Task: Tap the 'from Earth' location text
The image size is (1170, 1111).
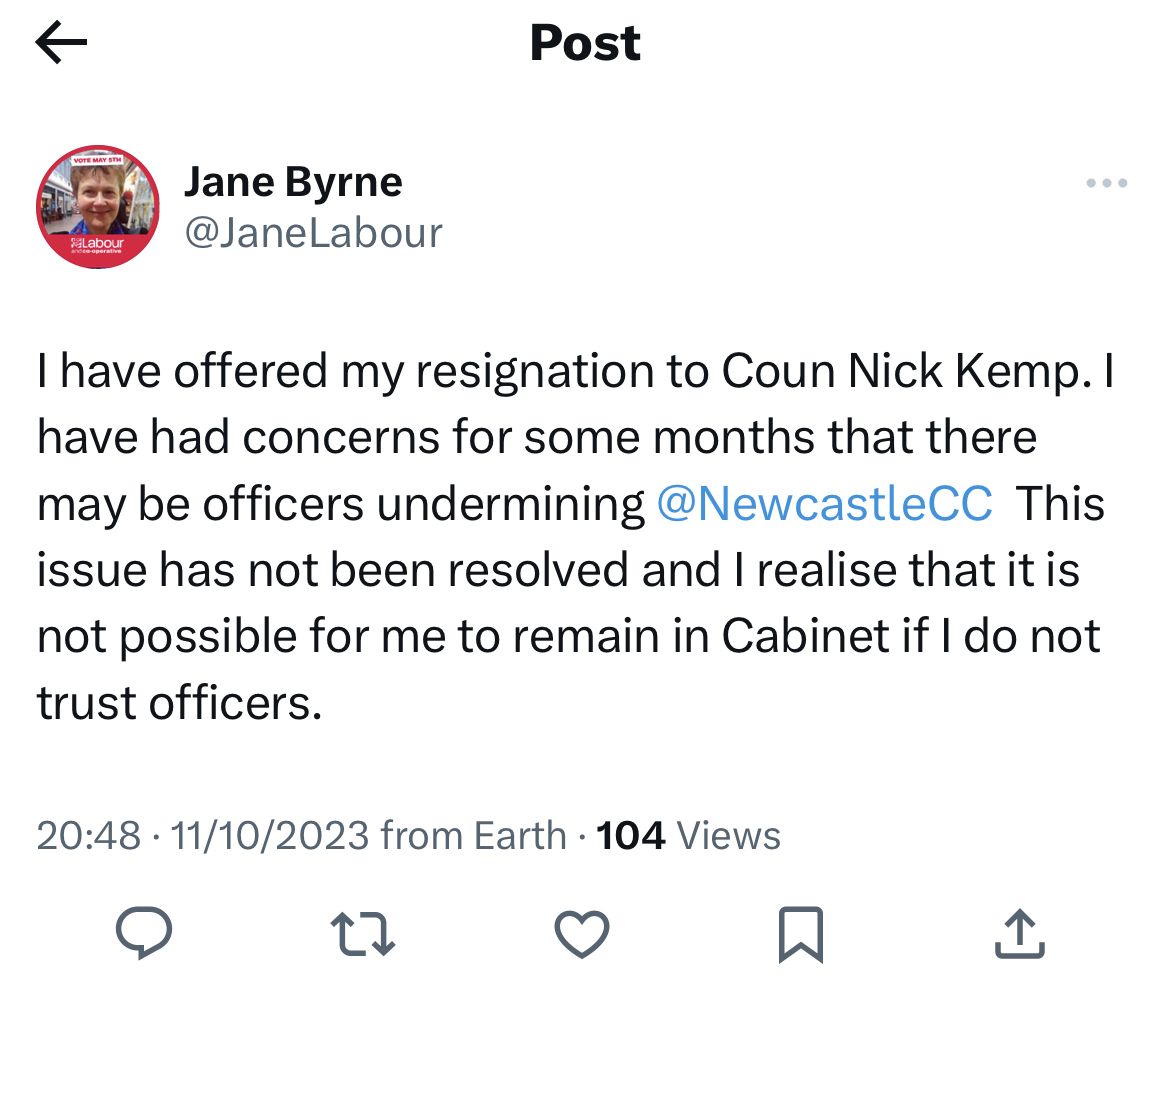Action: tap(474, 835)
